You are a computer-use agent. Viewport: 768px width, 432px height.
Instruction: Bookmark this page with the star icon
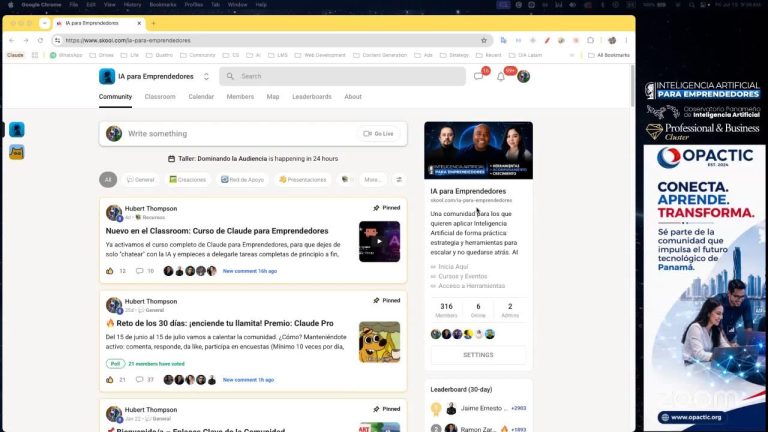tap(484, 40)
